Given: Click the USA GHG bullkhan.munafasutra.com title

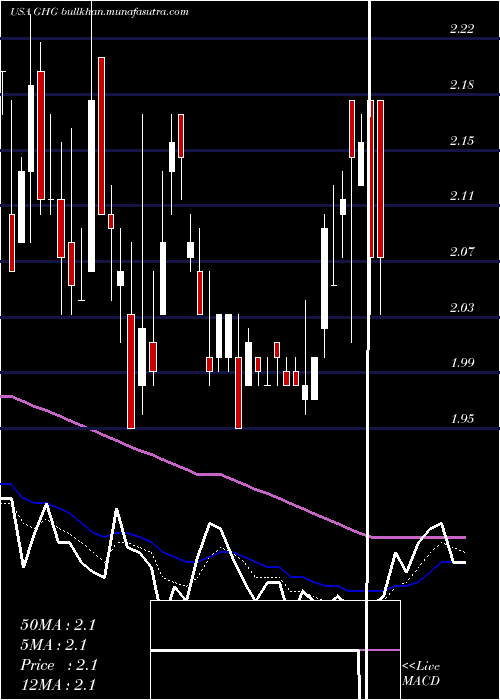Looking at the screenshot, I should click(99, 12).
